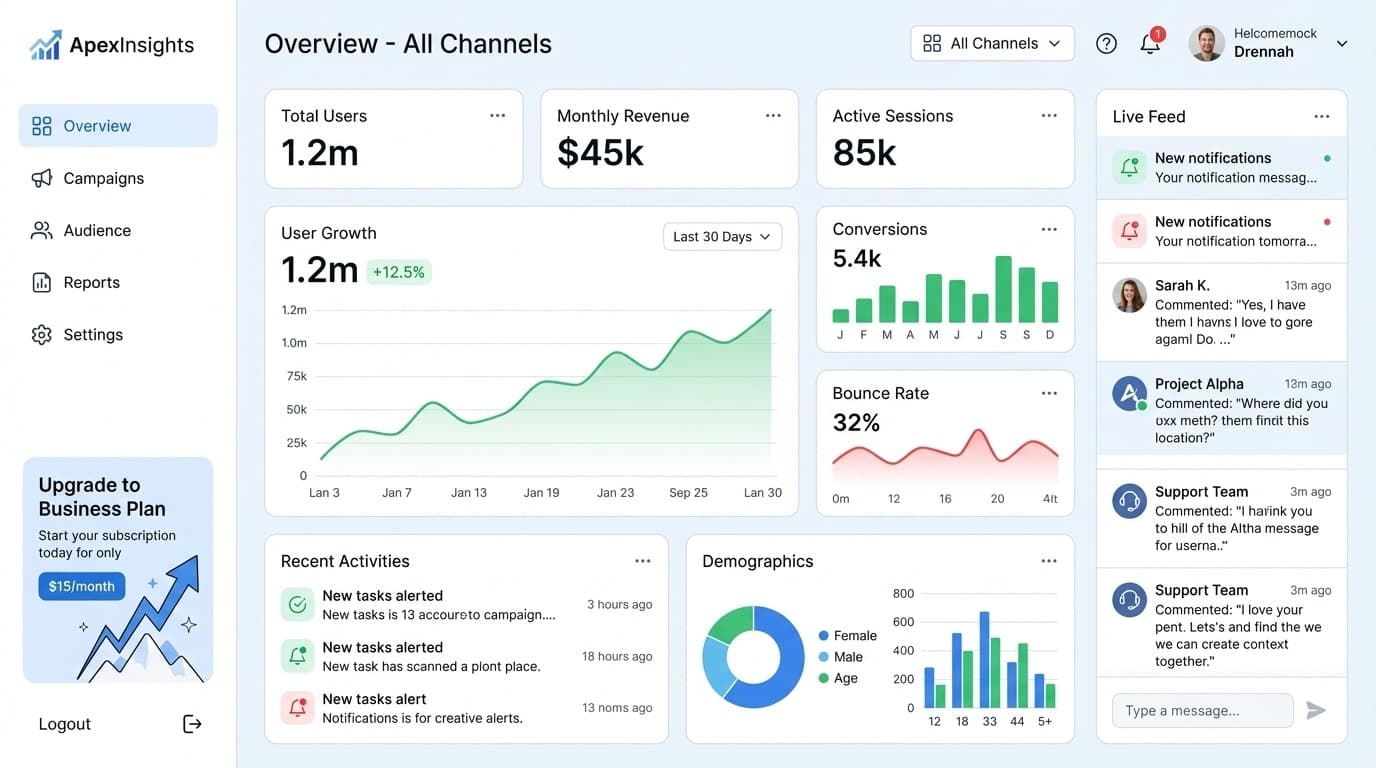Click the Logout link

pyautogui.click(x=65, y=724)
